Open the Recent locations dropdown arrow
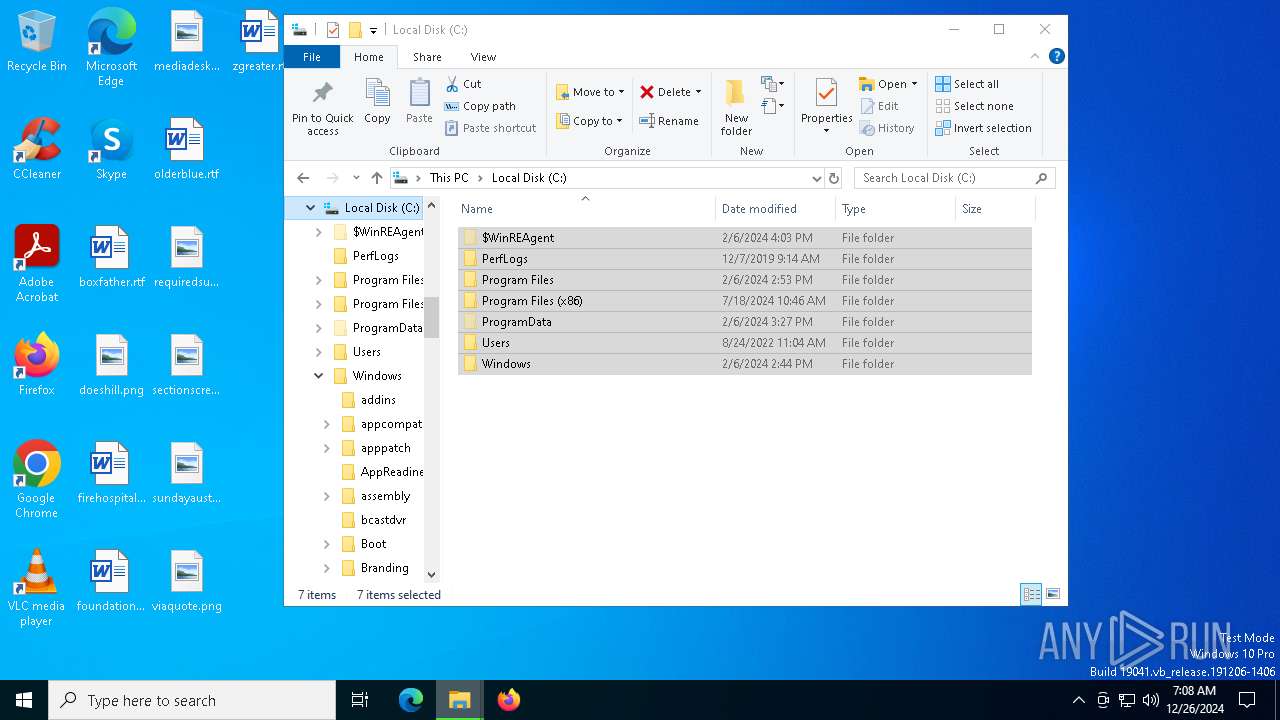 click(x=356, y=178)
